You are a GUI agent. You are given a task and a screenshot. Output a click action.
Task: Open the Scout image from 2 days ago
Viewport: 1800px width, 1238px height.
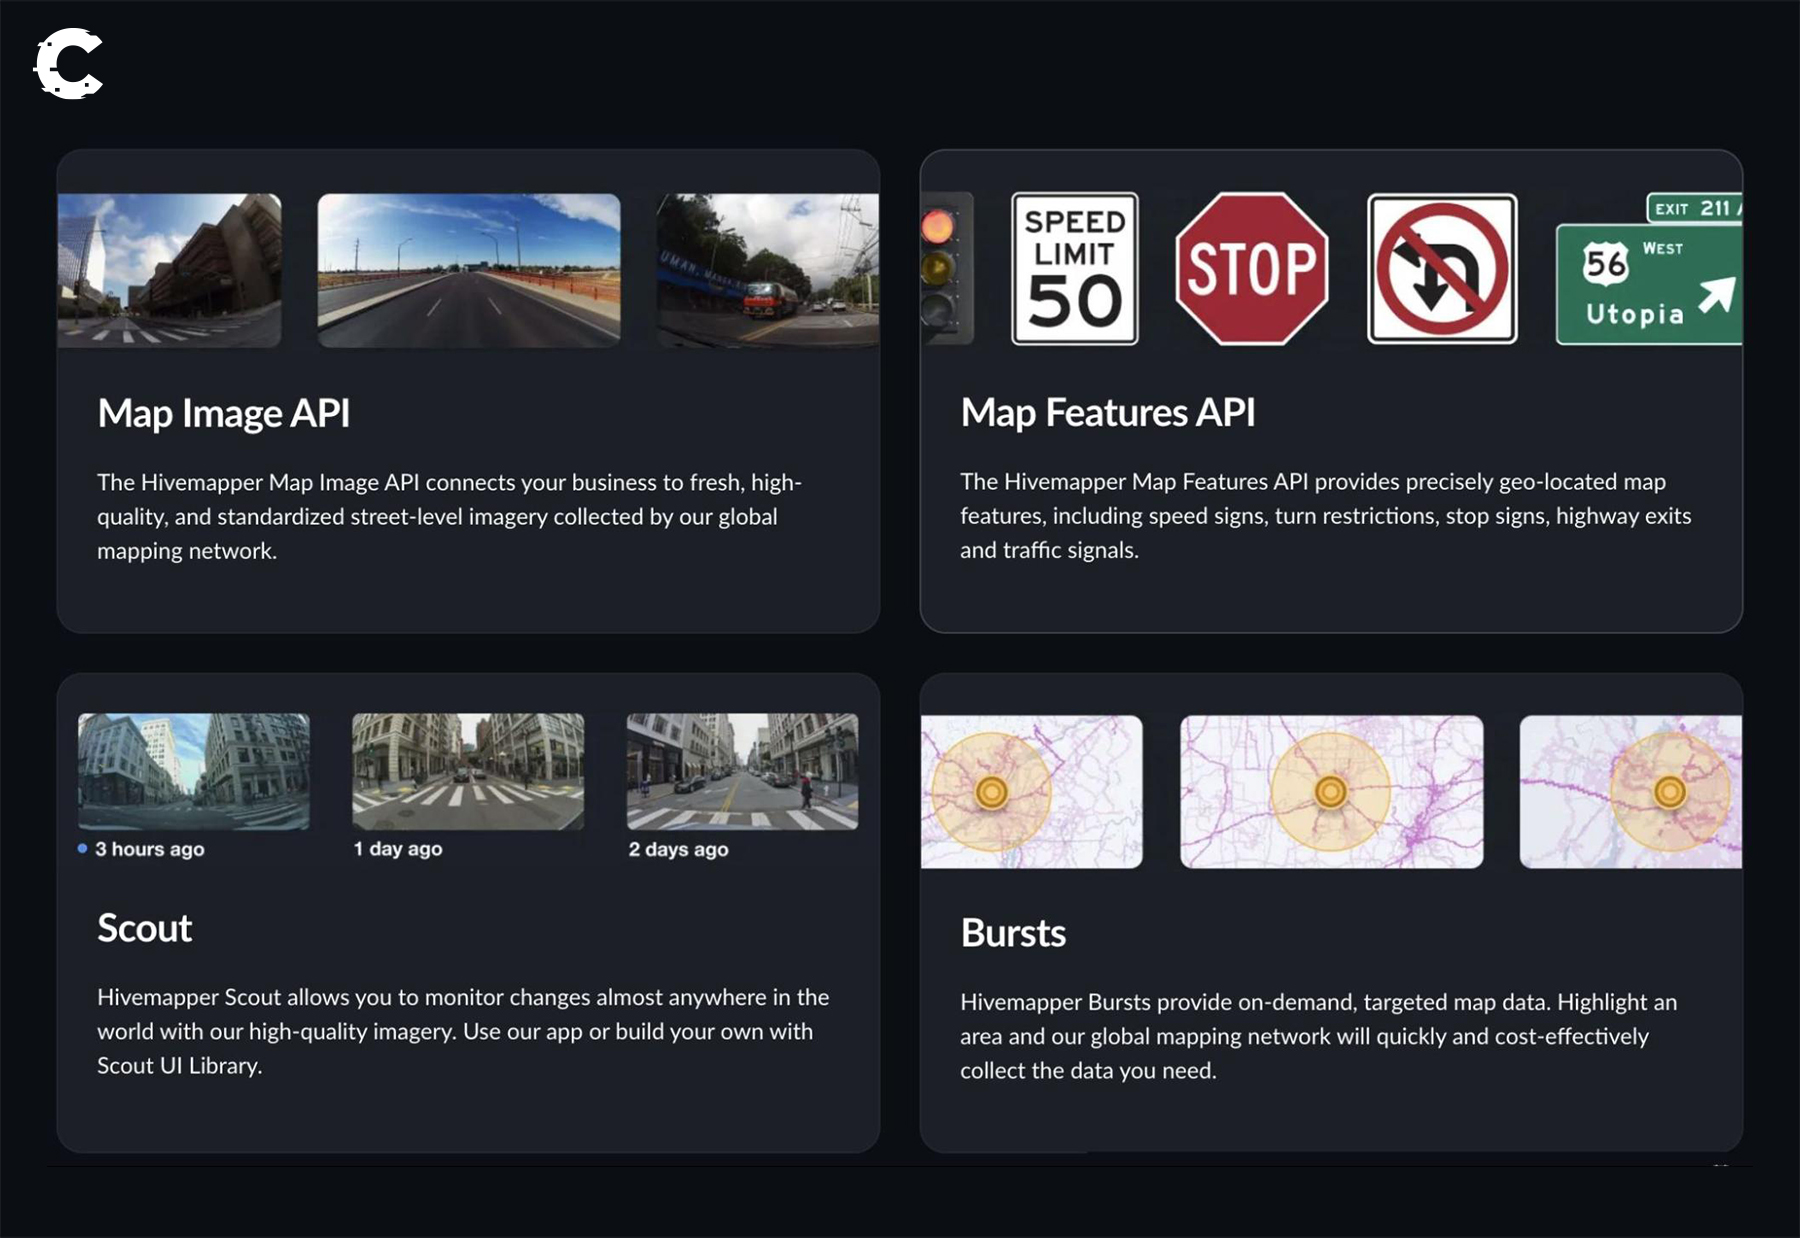pos(741,771)
